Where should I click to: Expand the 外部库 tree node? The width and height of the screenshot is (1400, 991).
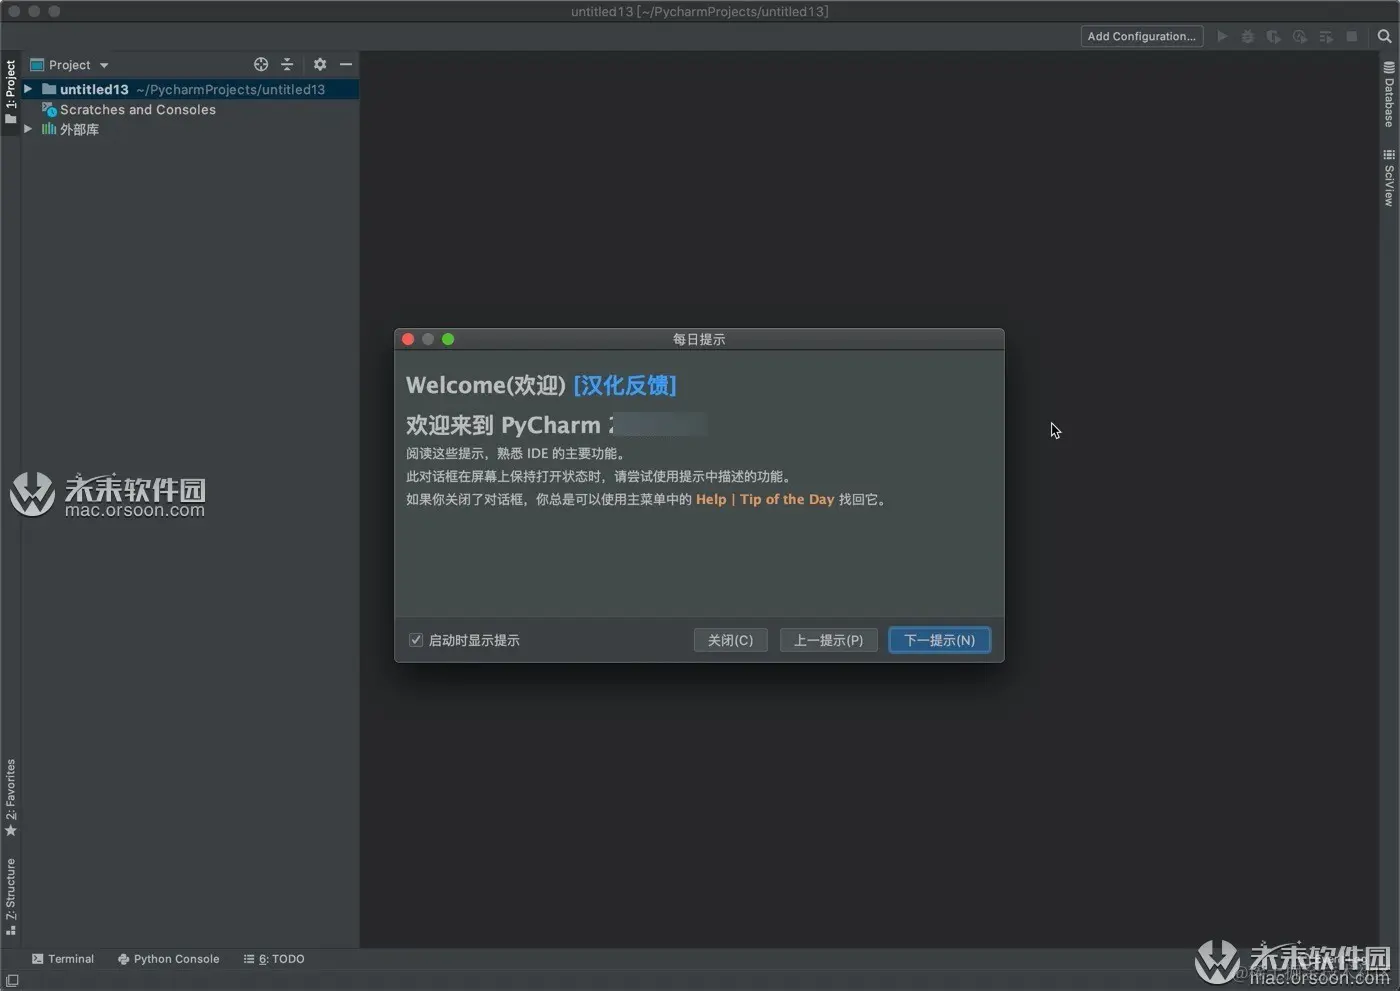[x=28, y=129]
